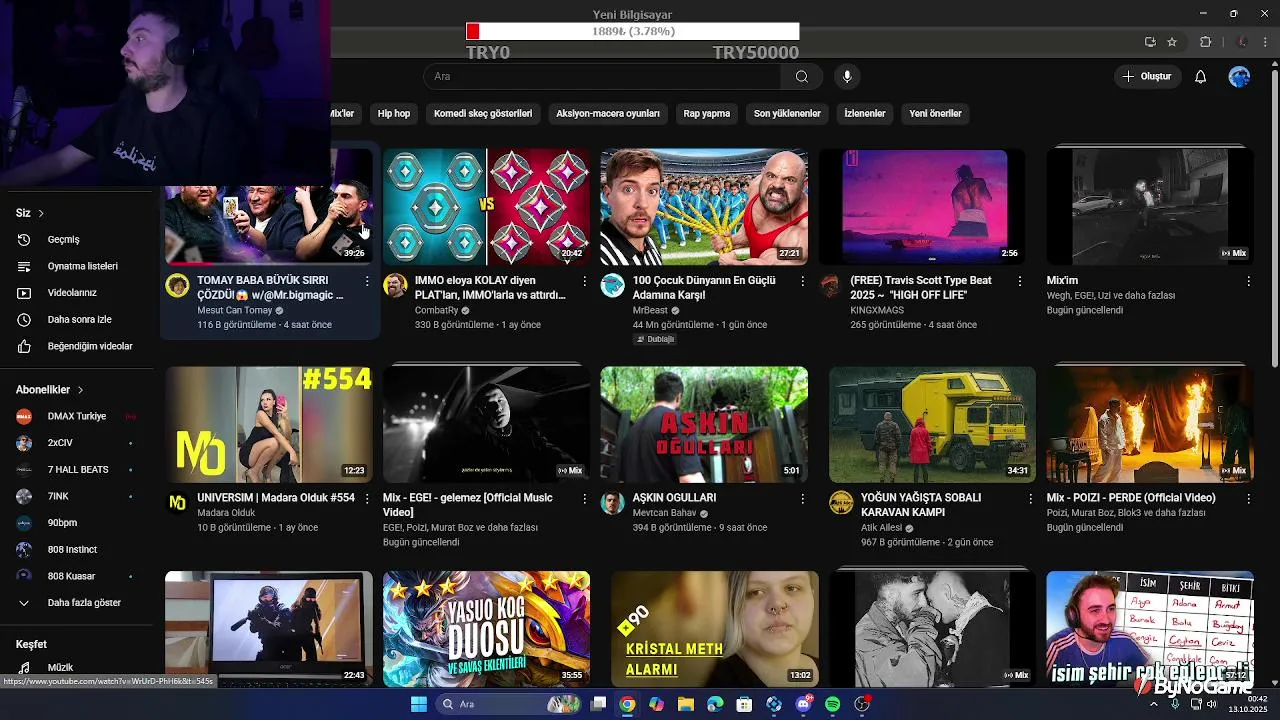This screenshot has width=1280, height=720.
Task: Open more options for Travis Scott beat
Action: coord(1020,281)
